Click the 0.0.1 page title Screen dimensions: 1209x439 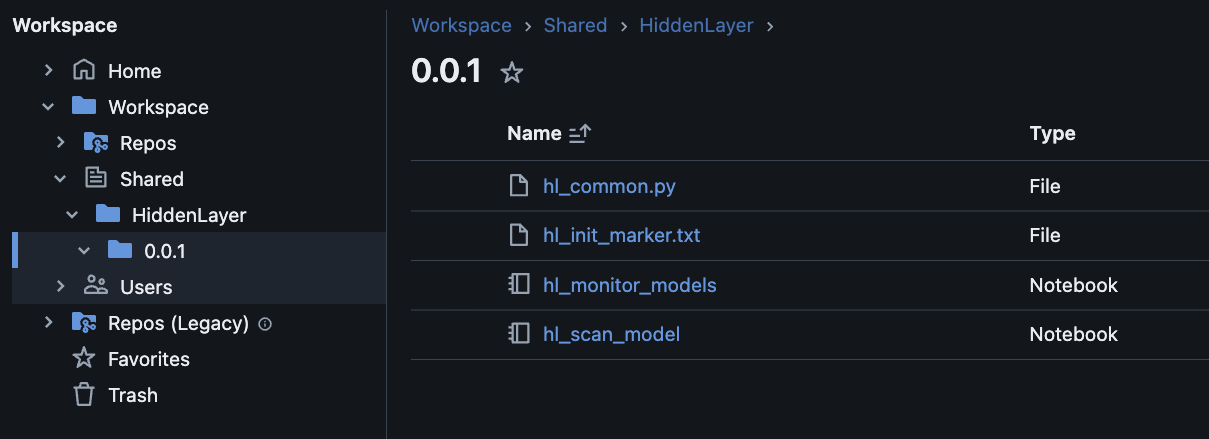point(446,71)
